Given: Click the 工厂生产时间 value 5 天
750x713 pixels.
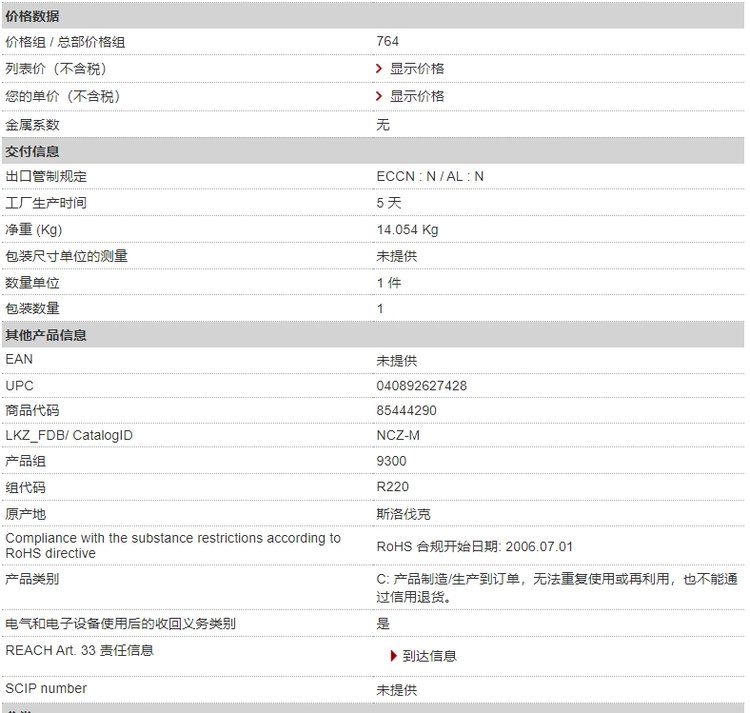Looking at the screenshot, I should (x=389, y=203).
